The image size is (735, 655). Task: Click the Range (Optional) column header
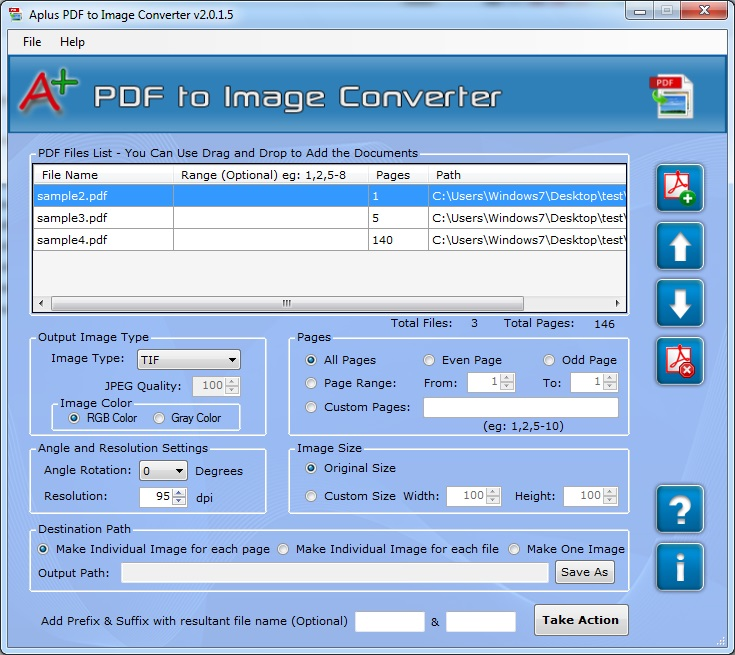click(x=271, y=175)
